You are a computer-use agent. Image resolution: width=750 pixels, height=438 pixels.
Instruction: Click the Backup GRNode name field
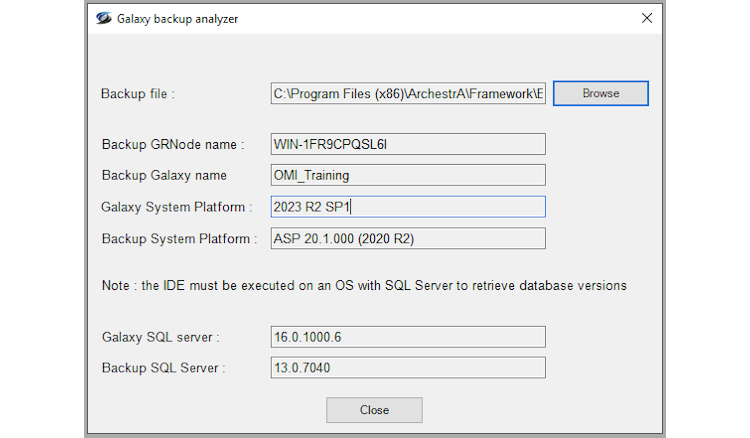coord(408,144)
